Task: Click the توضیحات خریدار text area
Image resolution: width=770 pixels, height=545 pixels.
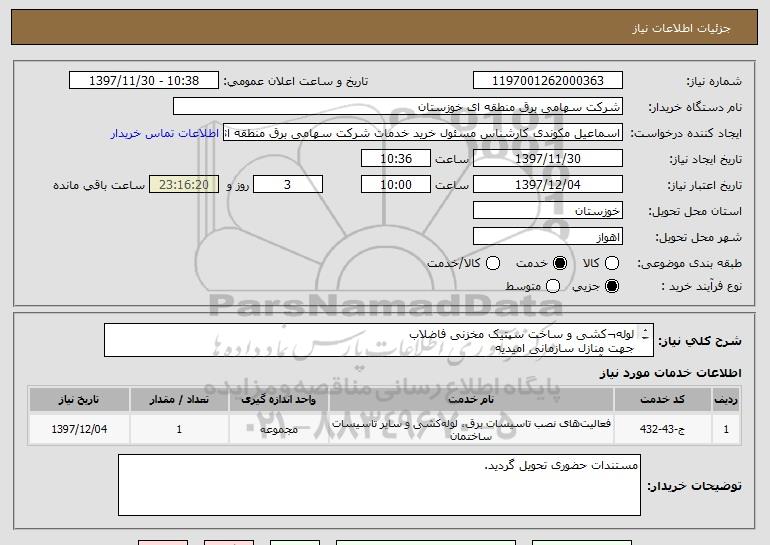Action: pos(378,485)
